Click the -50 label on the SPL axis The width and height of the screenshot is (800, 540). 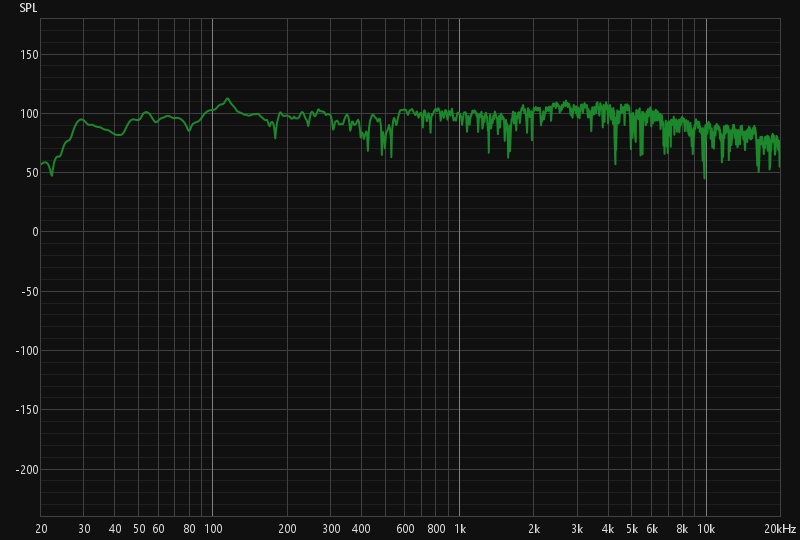tap(30, 291)
